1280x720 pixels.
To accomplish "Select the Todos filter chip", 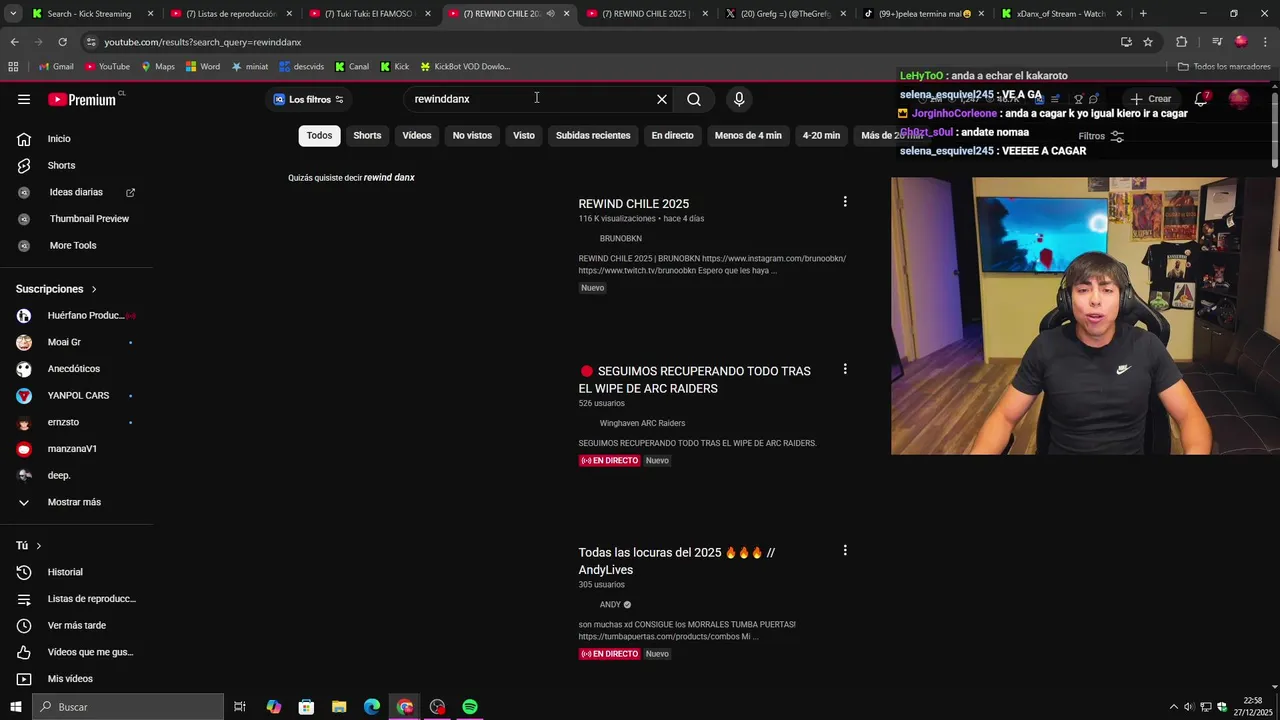I will [319, 135].
